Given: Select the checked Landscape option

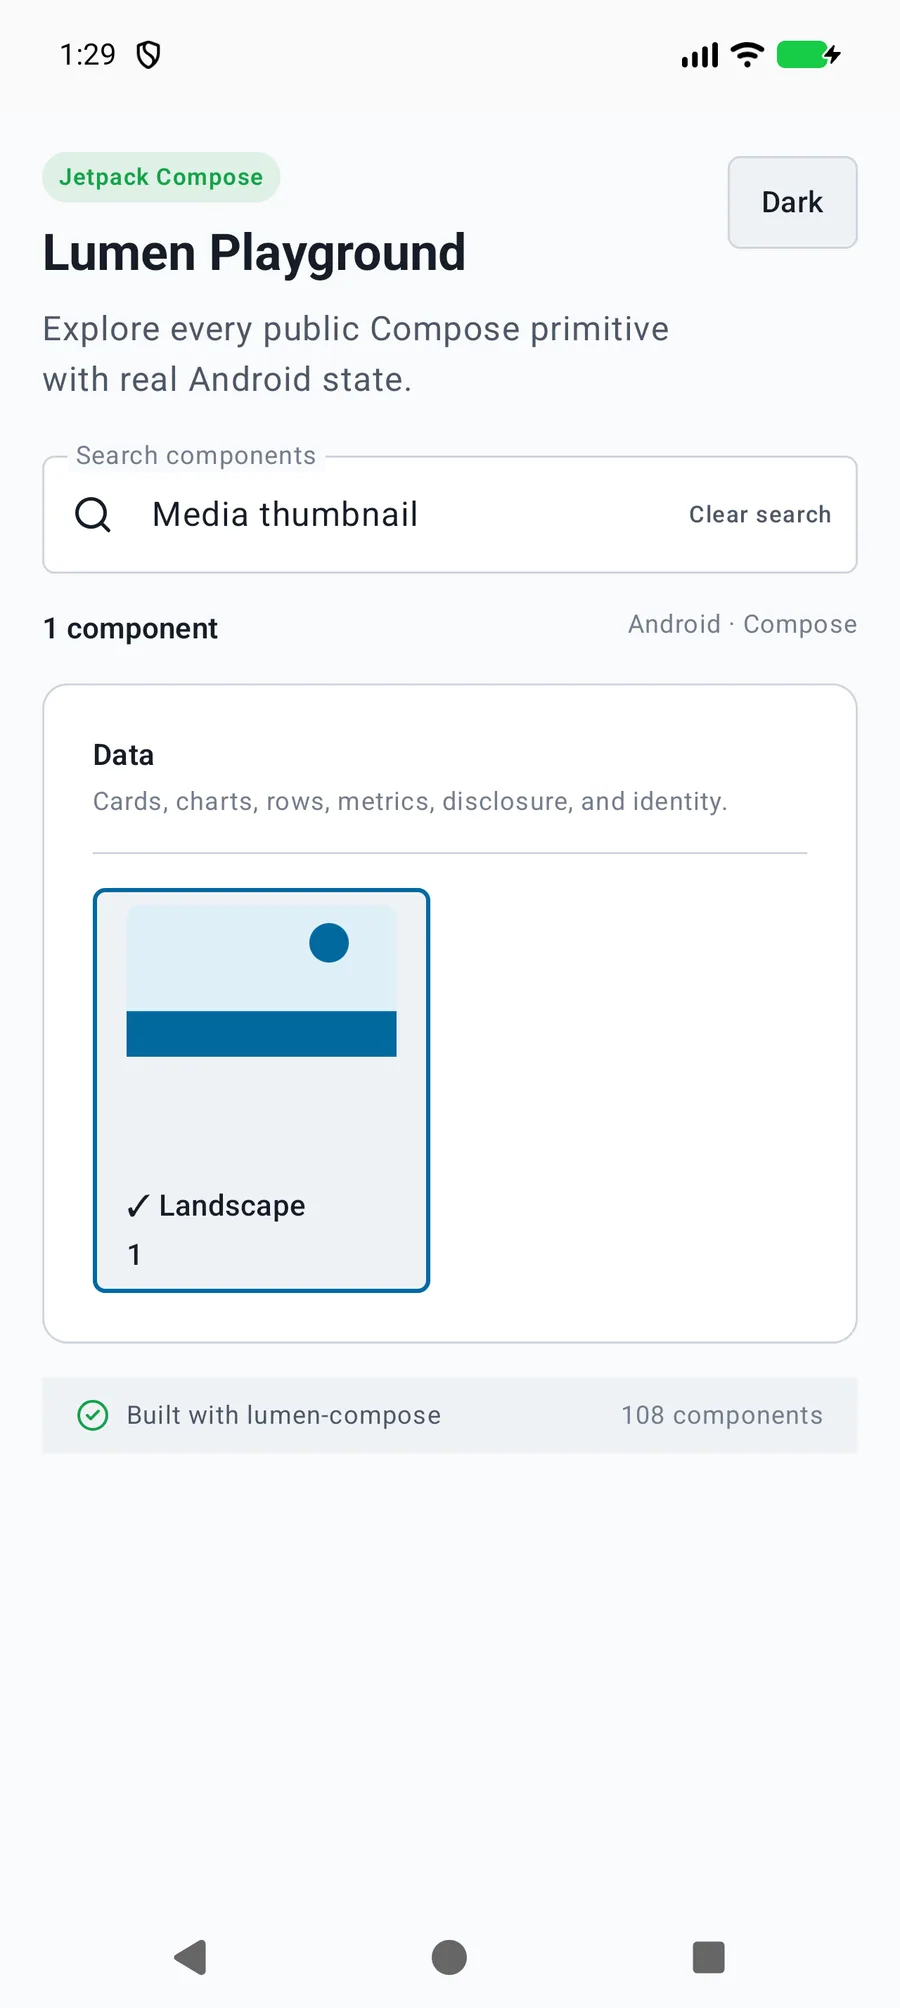Looking at the screenshot, I should click(261, 1090).
